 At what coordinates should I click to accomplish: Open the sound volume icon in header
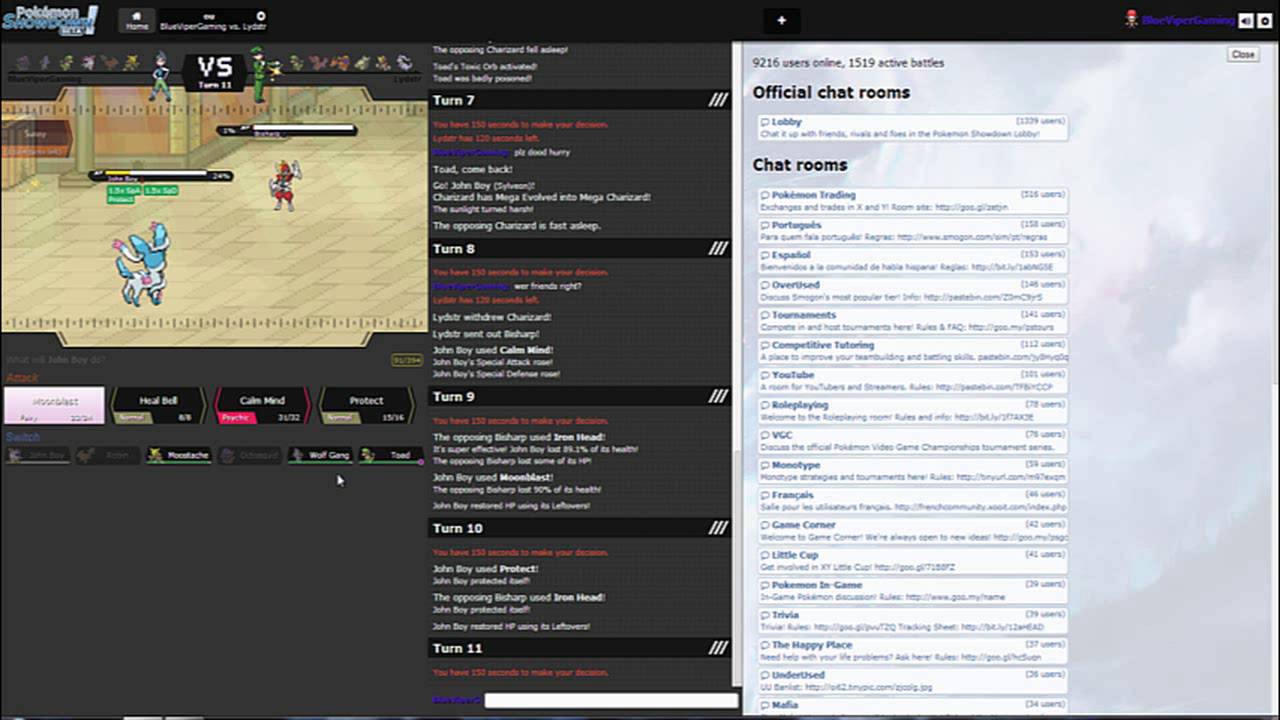click(1245, 20)
